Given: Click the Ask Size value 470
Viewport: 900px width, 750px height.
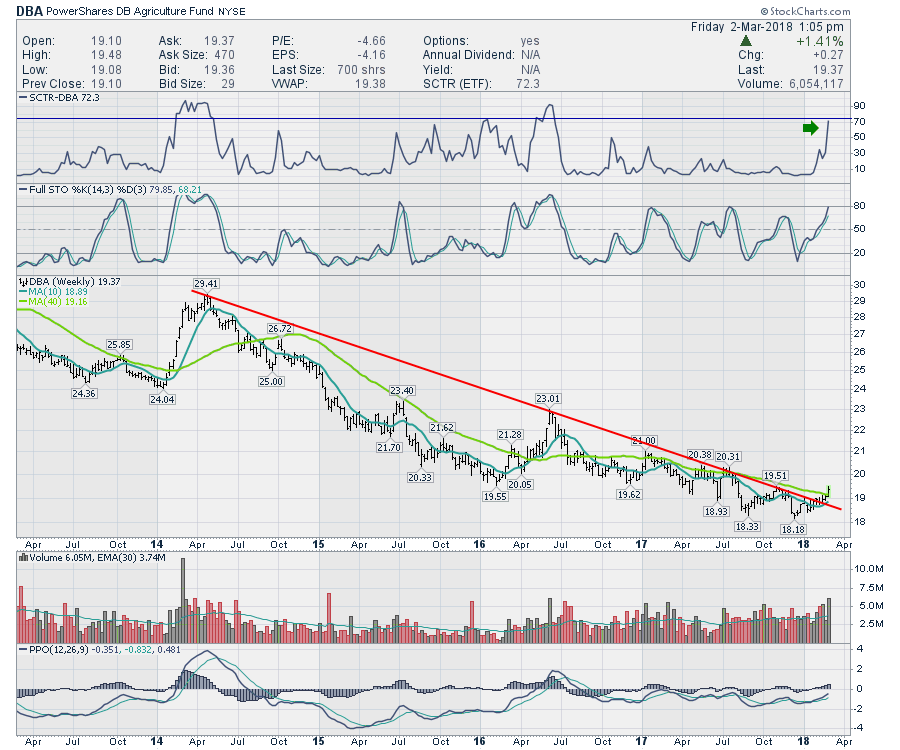Looking at the screenshot, I should (224, 55).
